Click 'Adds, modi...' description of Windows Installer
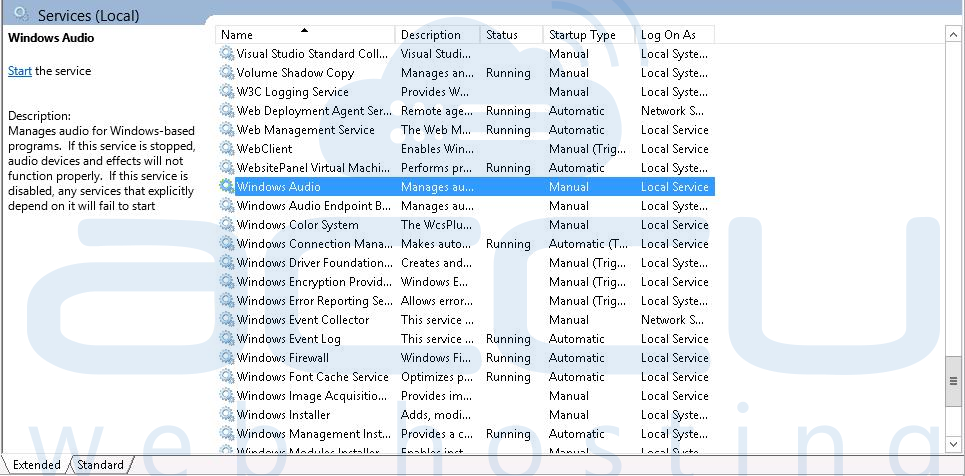965x476 pixels. pyautogui.click(x=436, y=415)
